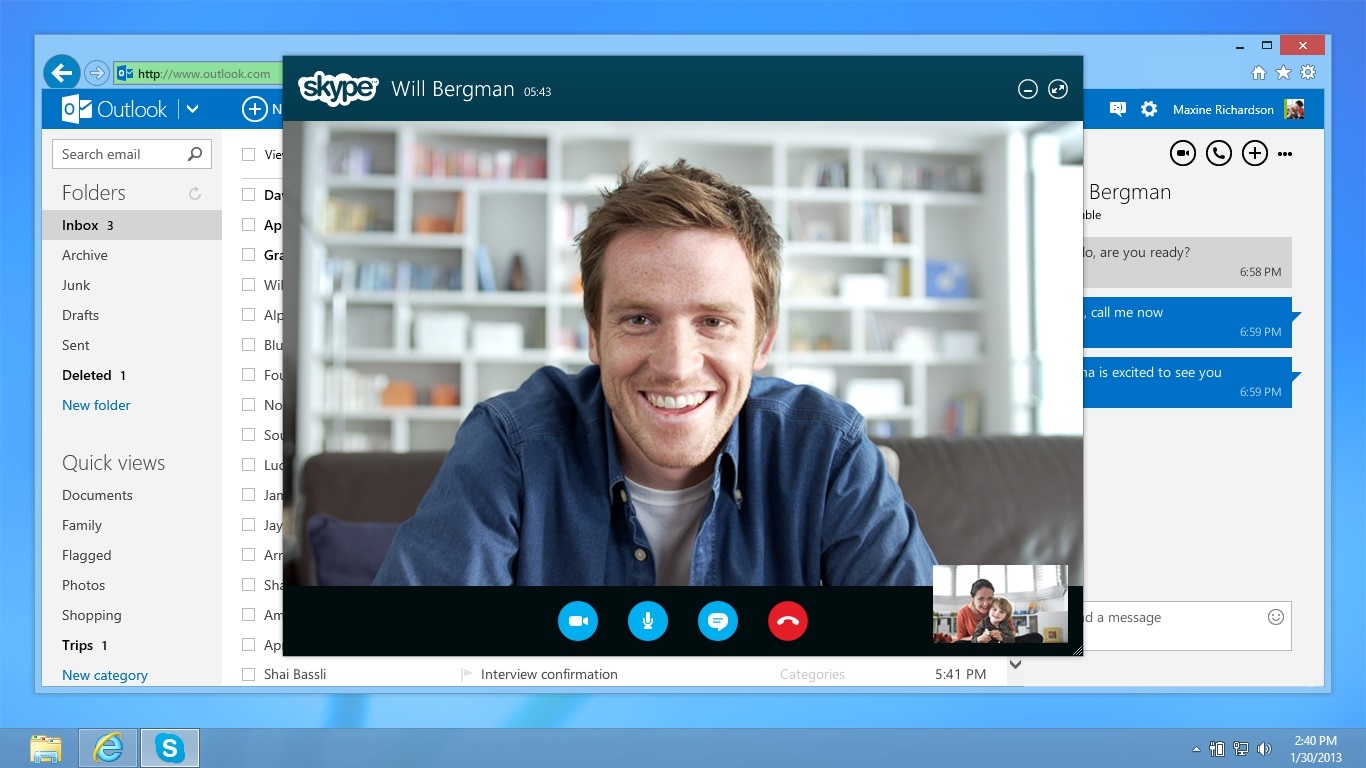Click the browser address bar

[x=198, y=73]
